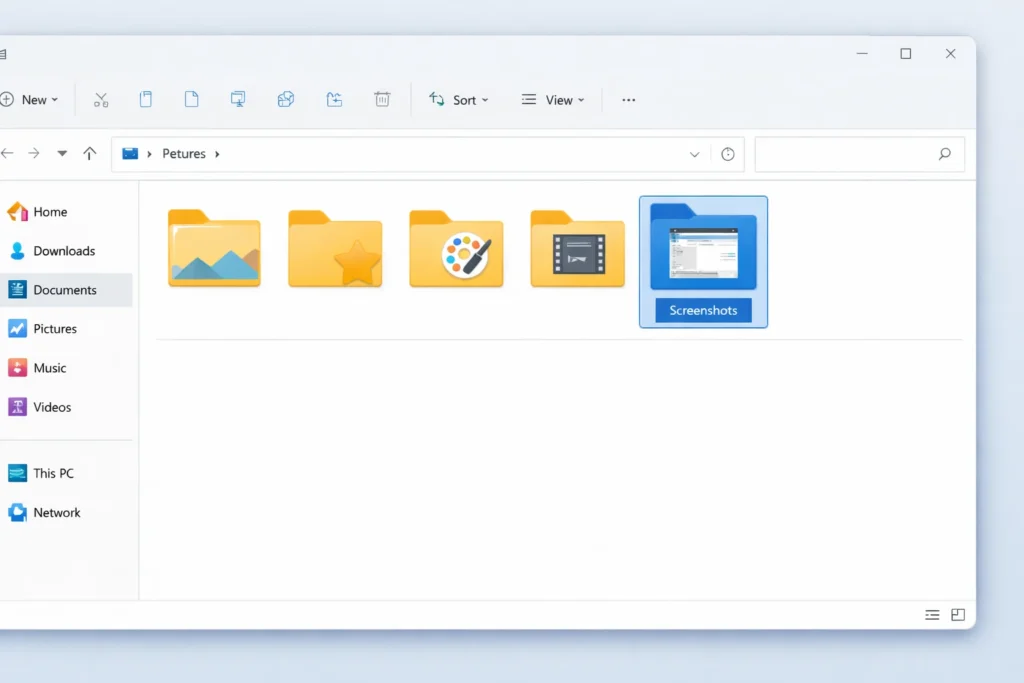Expand the address bar history chevron
1024x683 pixels.
[x=694, y=153]
